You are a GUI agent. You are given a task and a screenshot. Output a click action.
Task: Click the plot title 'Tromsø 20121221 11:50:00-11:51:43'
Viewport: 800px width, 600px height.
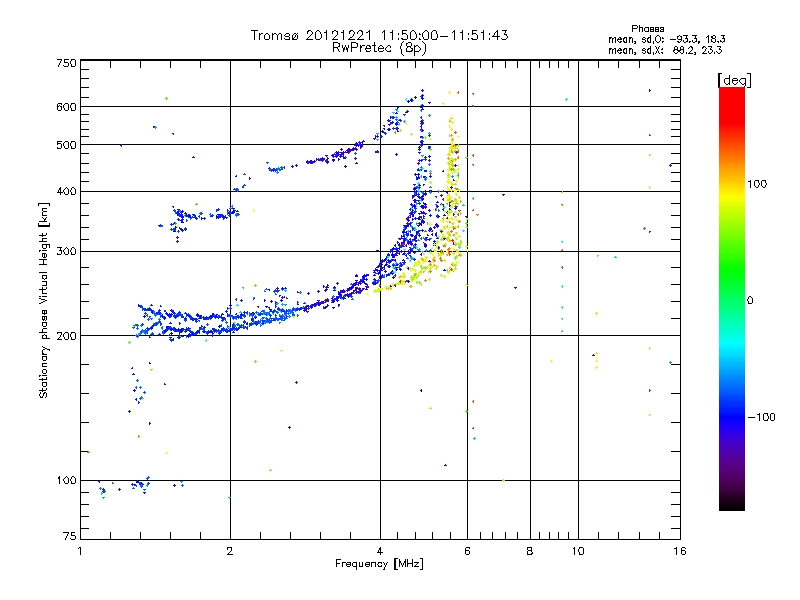[379, 35]
